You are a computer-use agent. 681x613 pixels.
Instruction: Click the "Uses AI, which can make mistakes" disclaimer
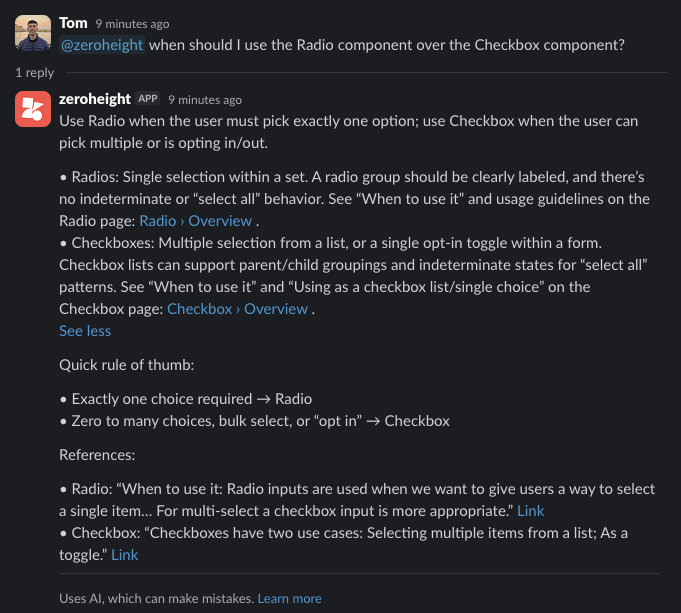tap(156, 598)
